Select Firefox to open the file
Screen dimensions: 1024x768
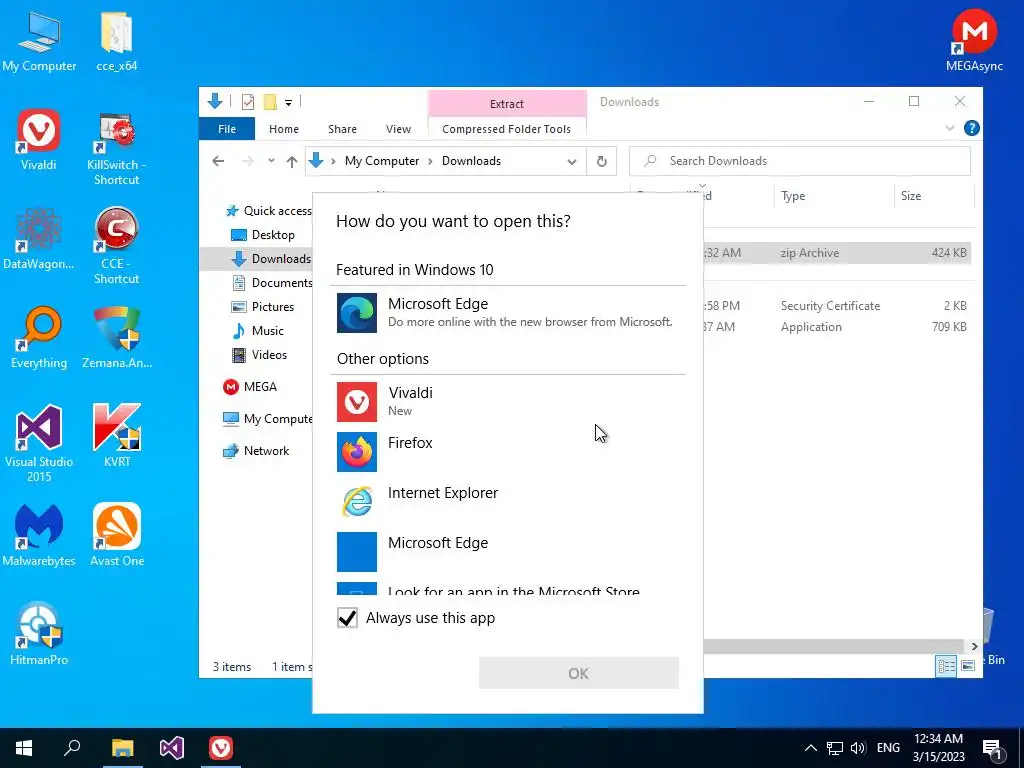point(507,451)
